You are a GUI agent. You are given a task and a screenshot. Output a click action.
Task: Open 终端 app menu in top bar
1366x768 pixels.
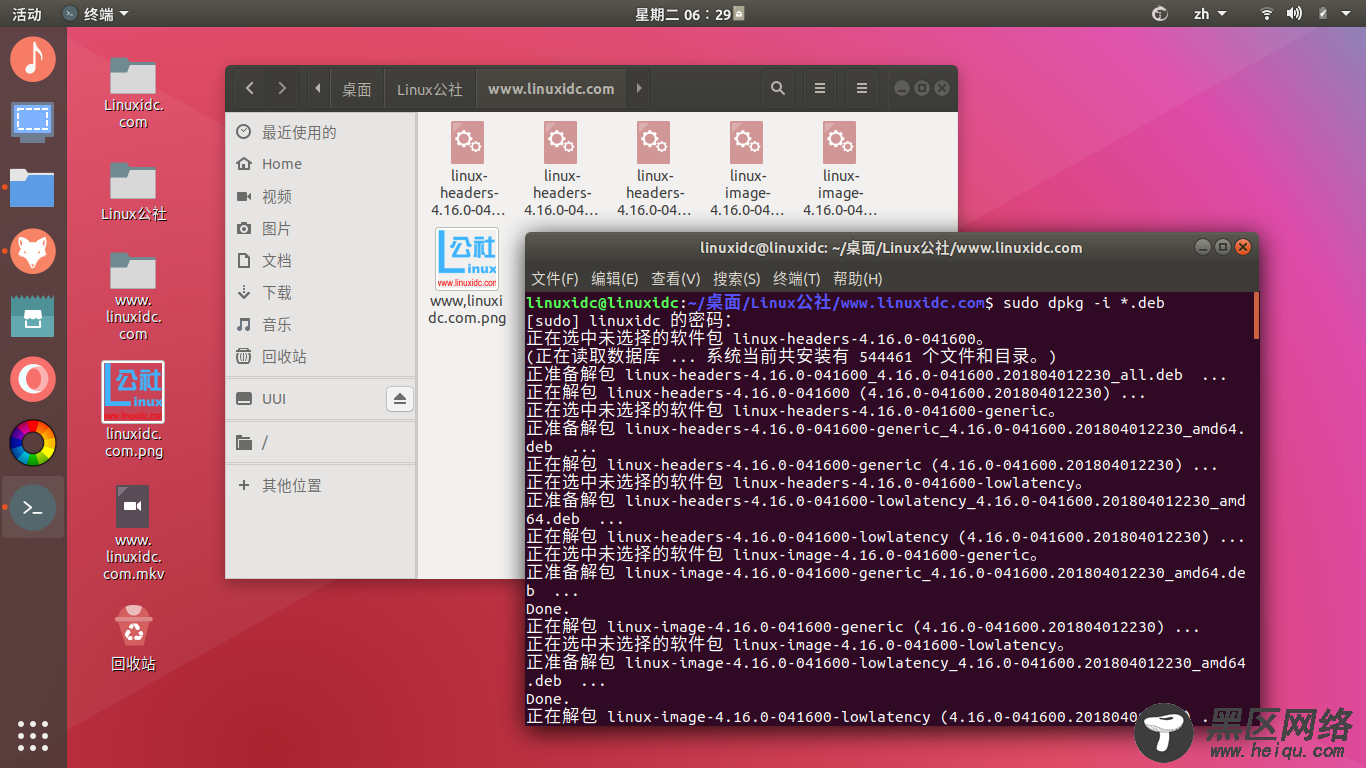[x=96, y=14]
